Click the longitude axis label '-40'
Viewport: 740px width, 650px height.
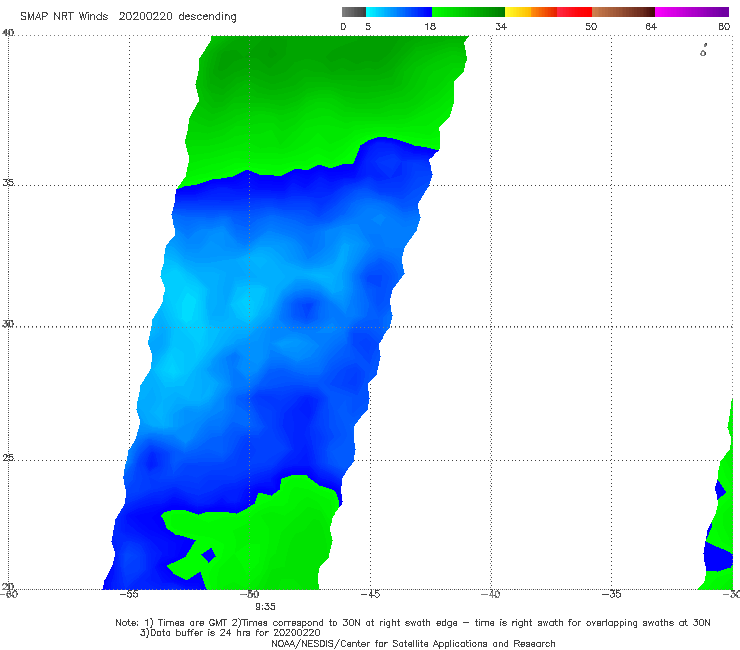coord(490,594)
